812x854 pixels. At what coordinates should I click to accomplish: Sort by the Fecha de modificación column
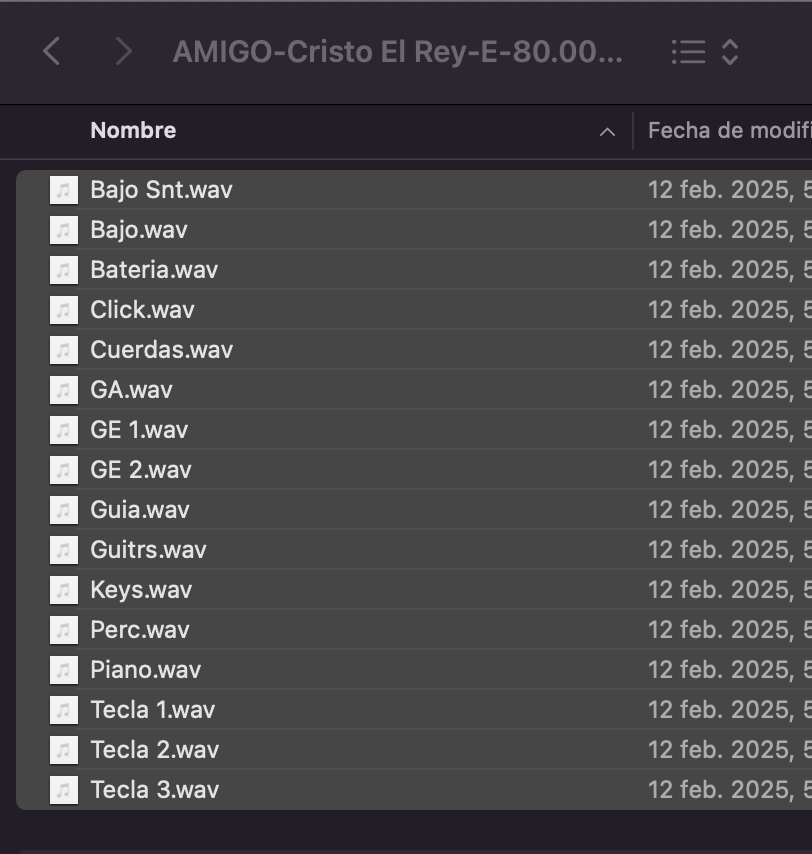pos(728,131)
